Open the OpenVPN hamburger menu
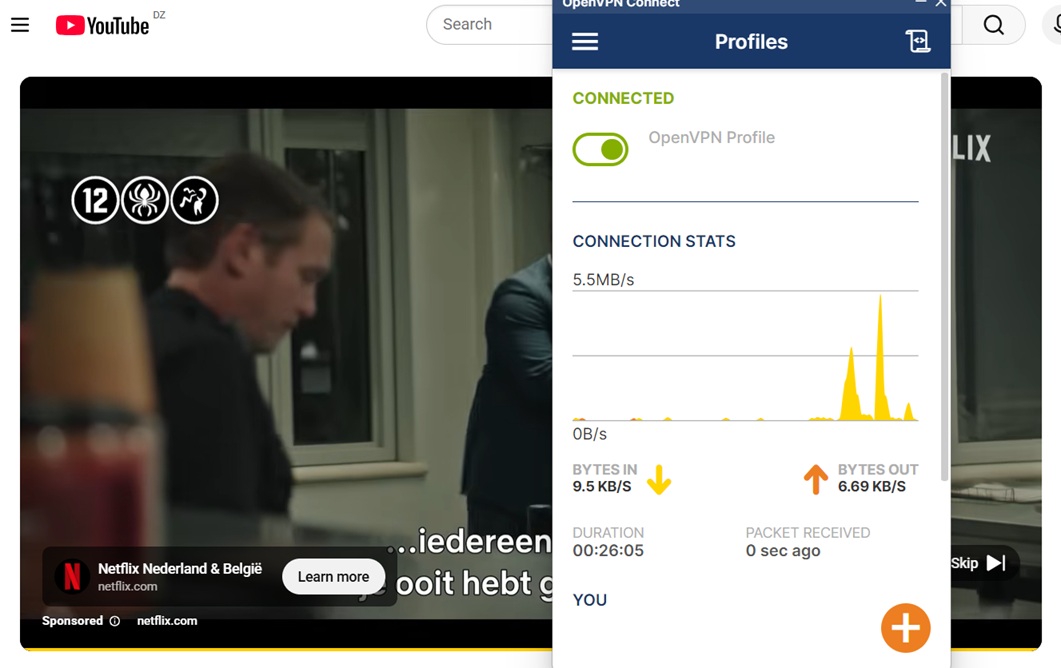 pyautogui.click(x=585, y=42)
